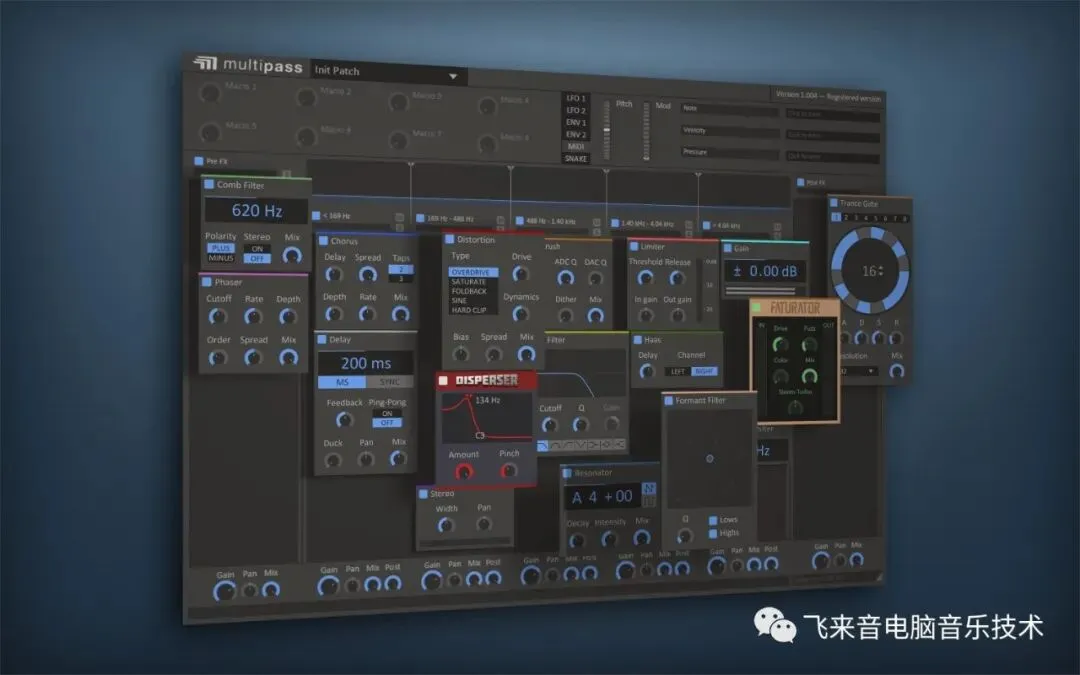Toggle the Phaser power switch
The width and height of the screenshot is (1080, 675).
click(x=206, y=281)
